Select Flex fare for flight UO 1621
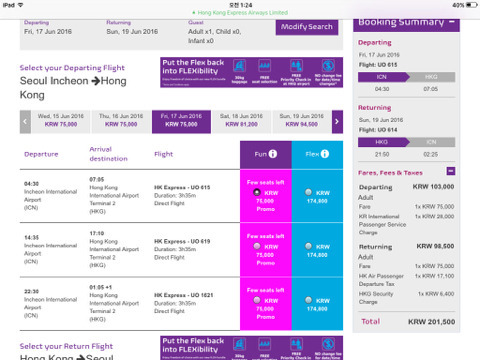The image size is (480, 360). (309, 300)
